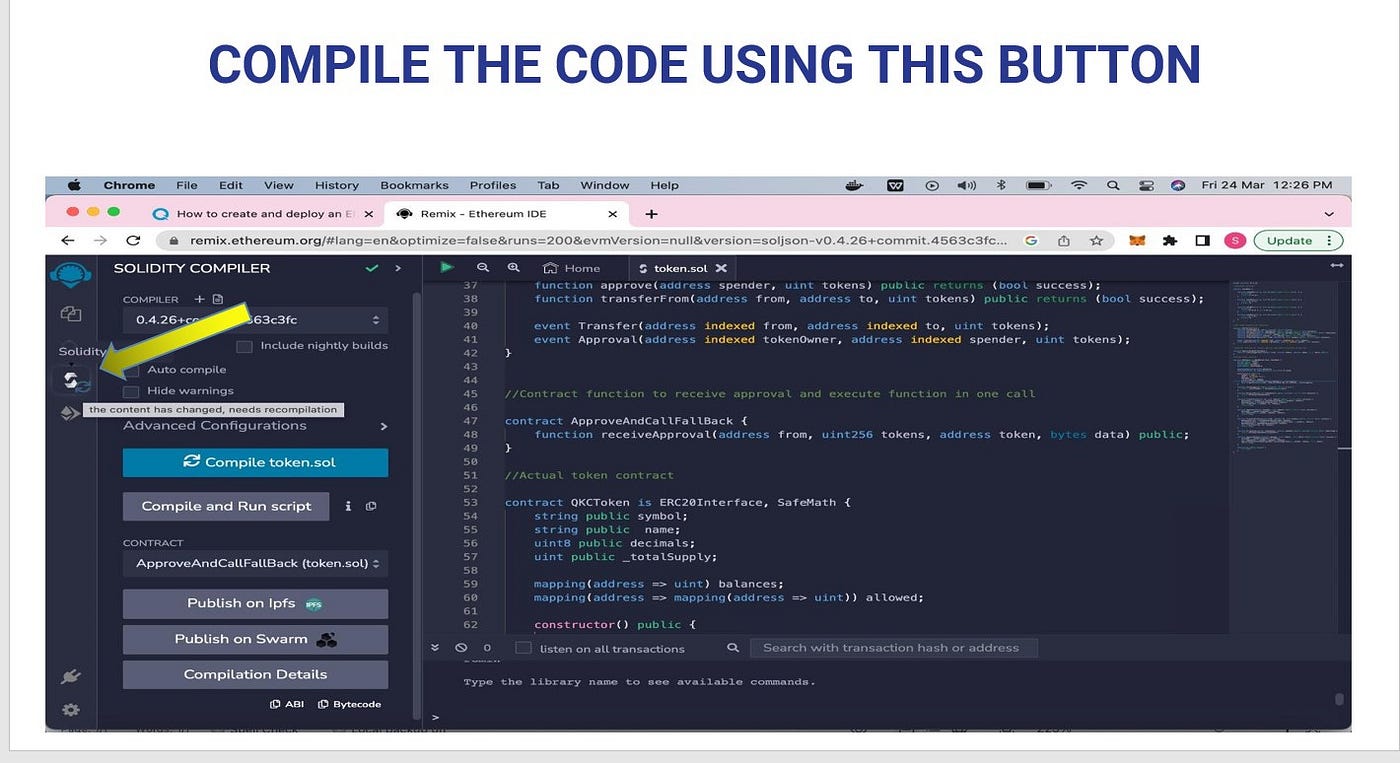This screenshot has width=1400, height=763.
Task: Bookmark this page with star icon
Action: tap(1096, 240)
